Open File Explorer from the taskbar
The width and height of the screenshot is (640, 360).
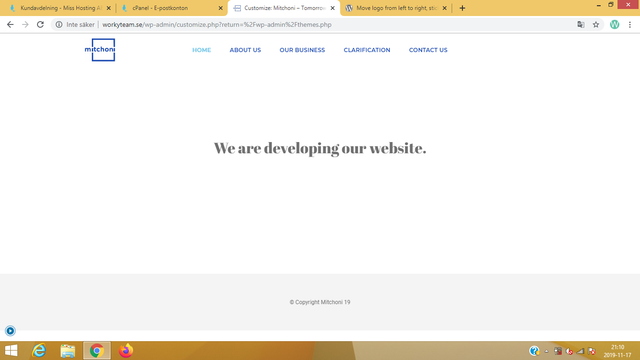(68, 351)
